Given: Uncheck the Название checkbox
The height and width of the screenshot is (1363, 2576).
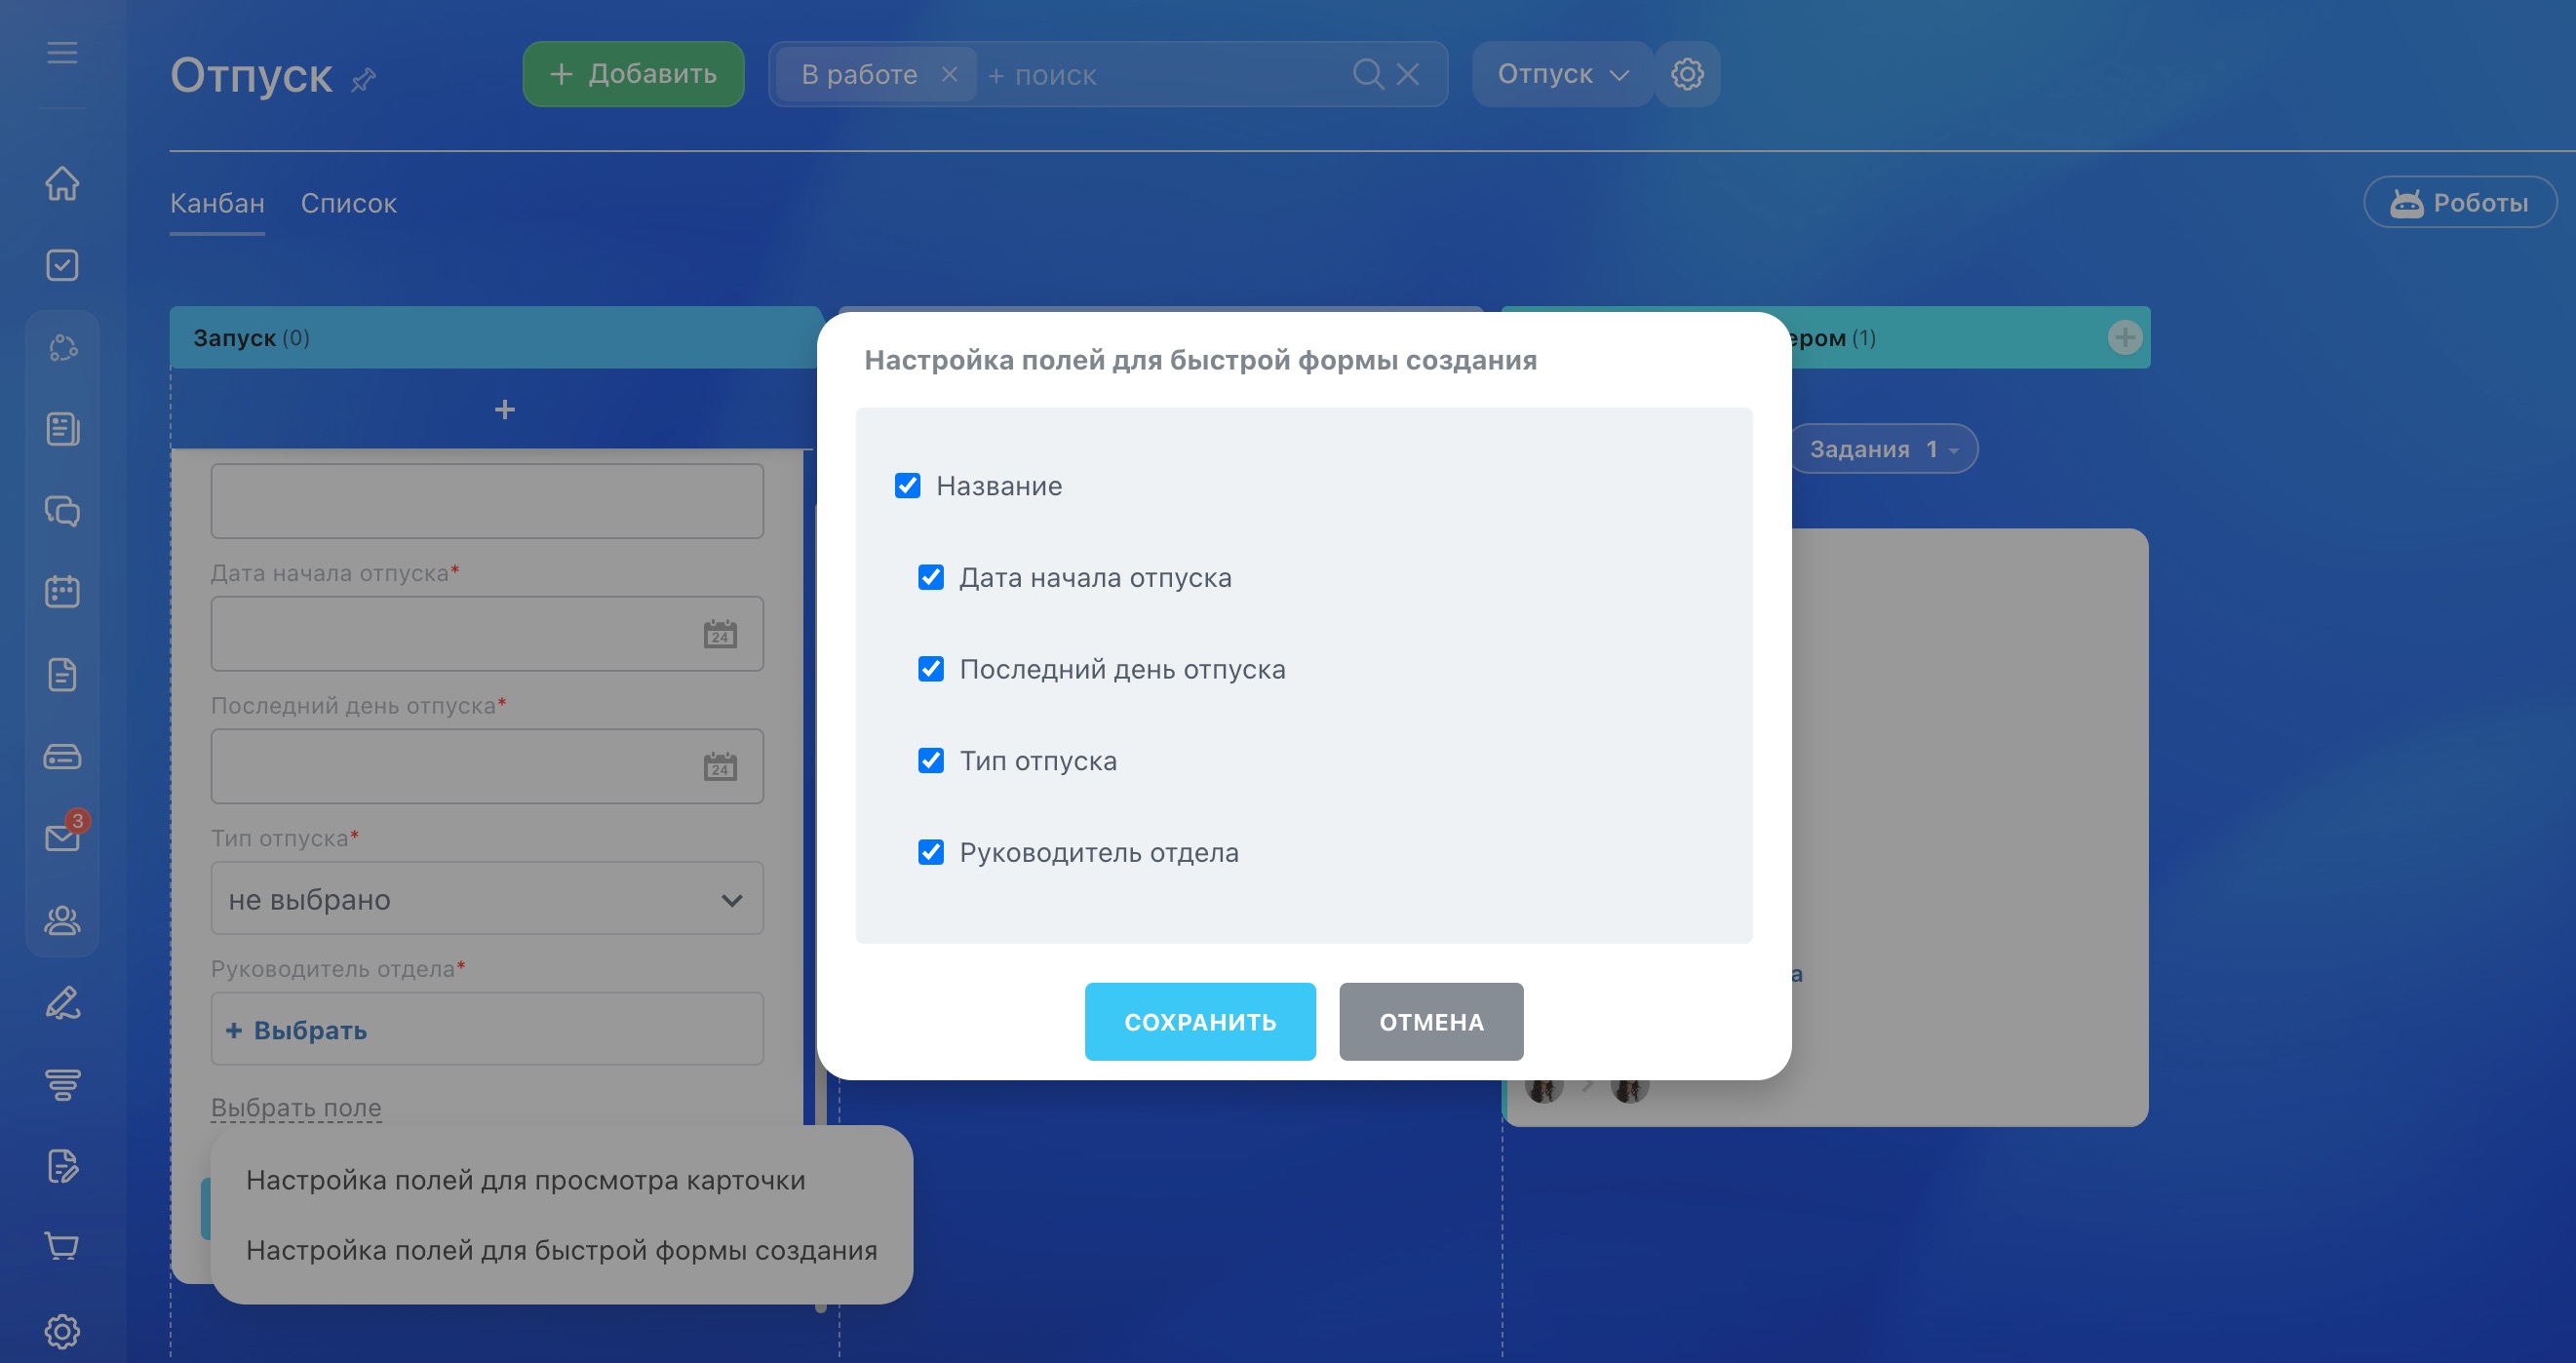Looking at the screenshot, I should click(x=907, y=486).
